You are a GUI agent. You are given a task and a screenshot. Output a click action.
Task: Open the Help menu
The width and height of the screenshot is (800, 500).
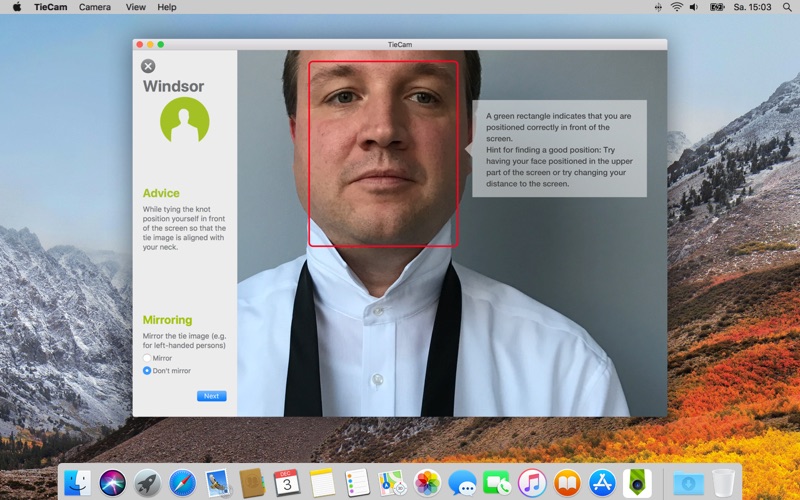pos(167,7)
